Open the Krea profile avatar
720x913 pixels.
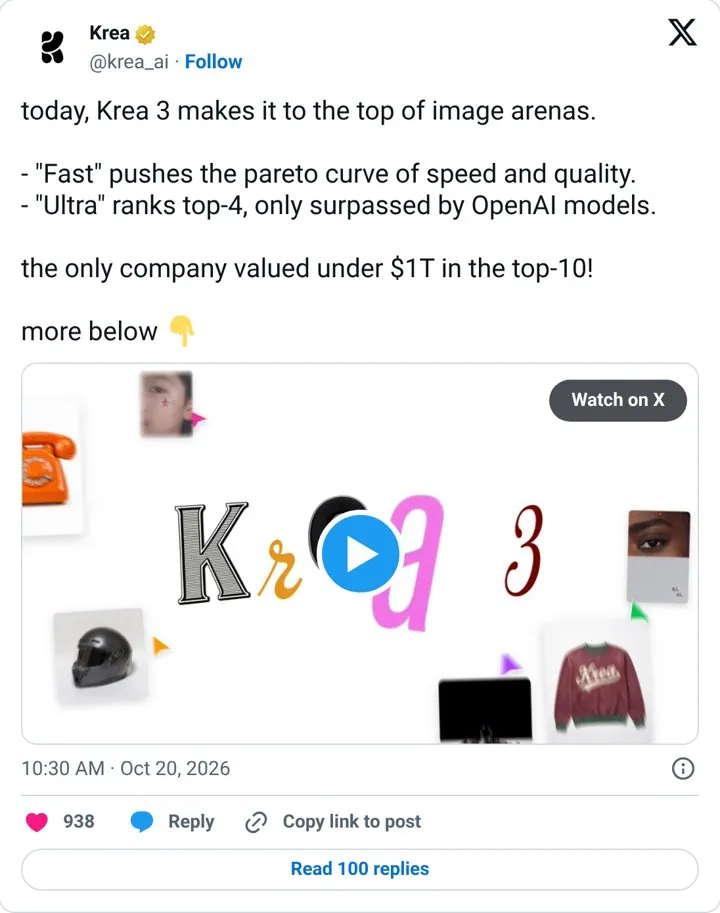[x=52, y=47]
